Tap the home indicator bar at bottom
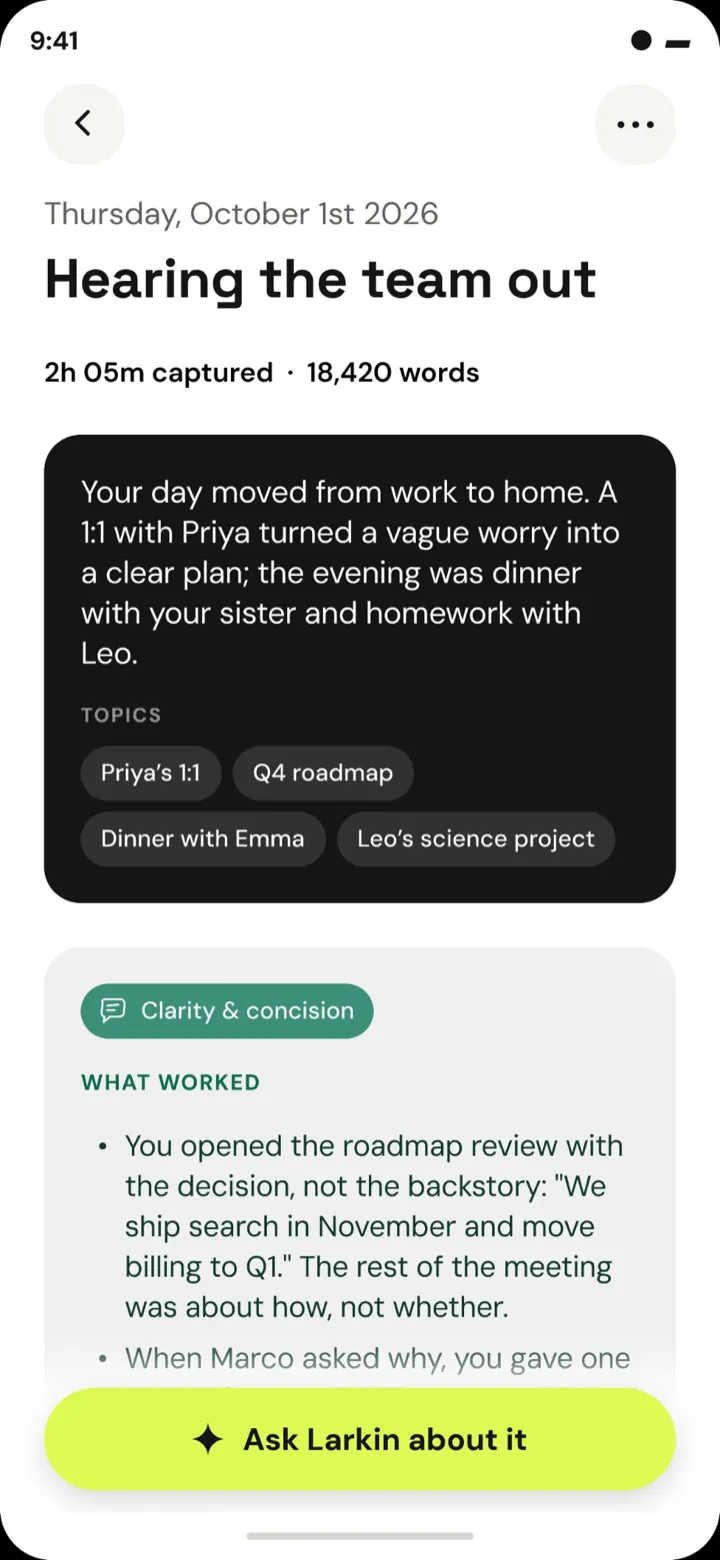720x1560 pixels. pyautogui.click(x=360, y=1536)
